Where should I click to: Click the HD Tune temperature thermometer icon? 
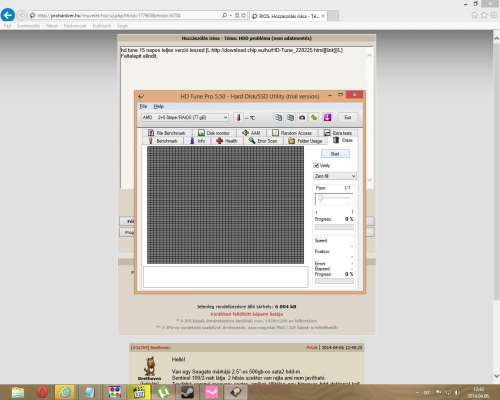238,117
